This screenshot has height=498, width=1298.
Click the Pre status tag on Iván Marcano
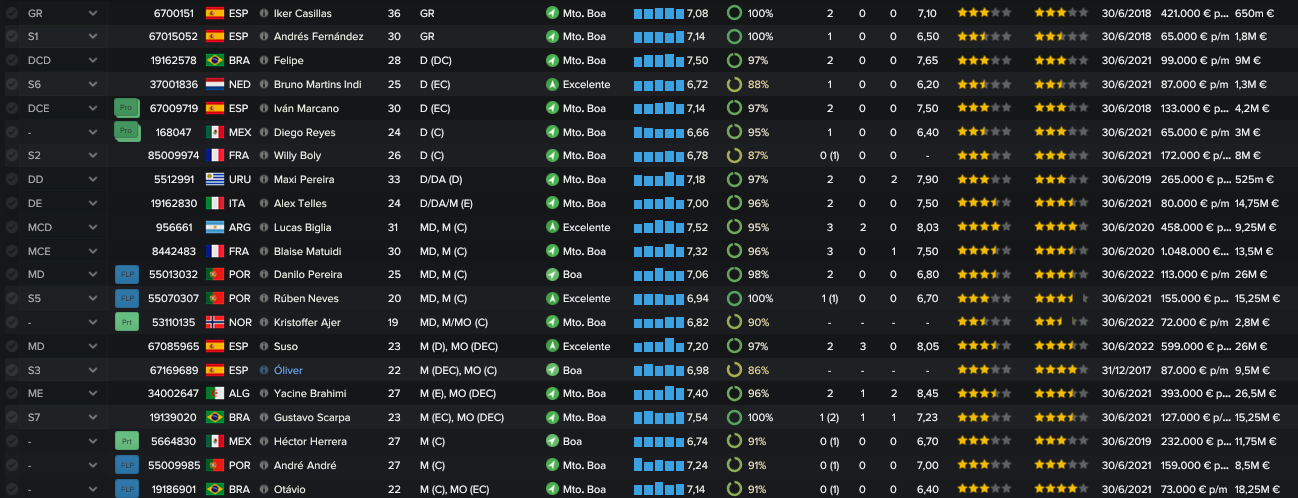pyautogui.click(x=126, y=108)
